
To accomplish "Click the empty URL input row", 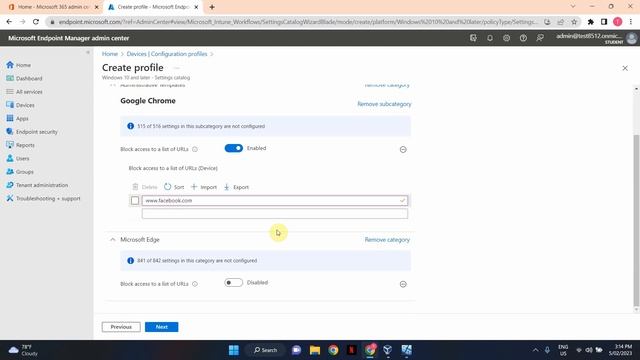I will point(274,213).
